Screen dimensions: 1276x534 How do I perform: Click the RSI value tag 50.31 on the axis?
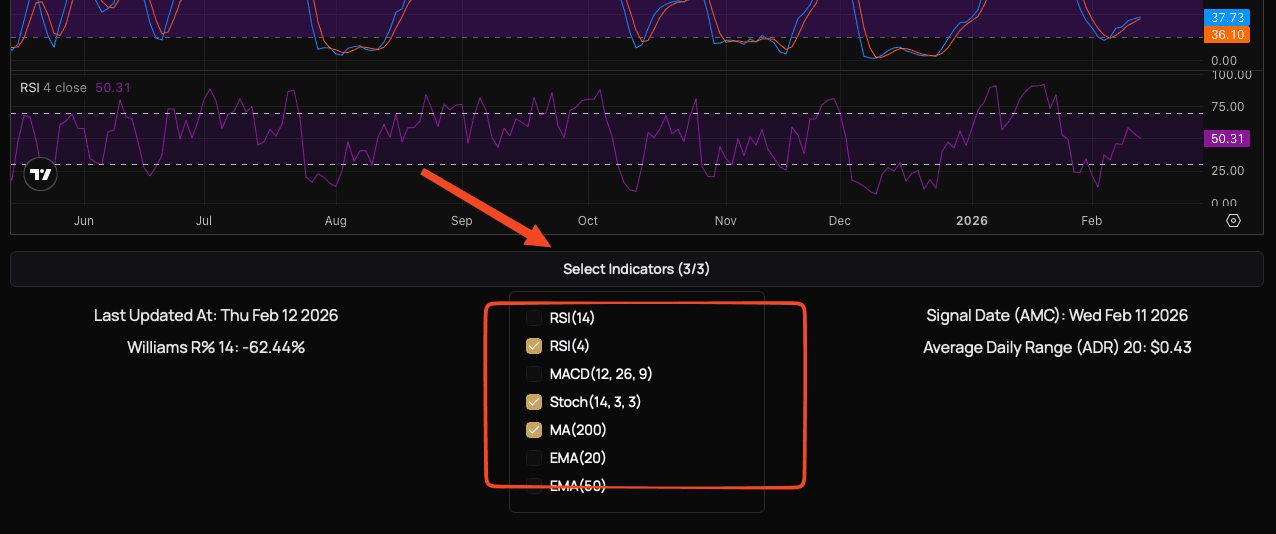1226,139
